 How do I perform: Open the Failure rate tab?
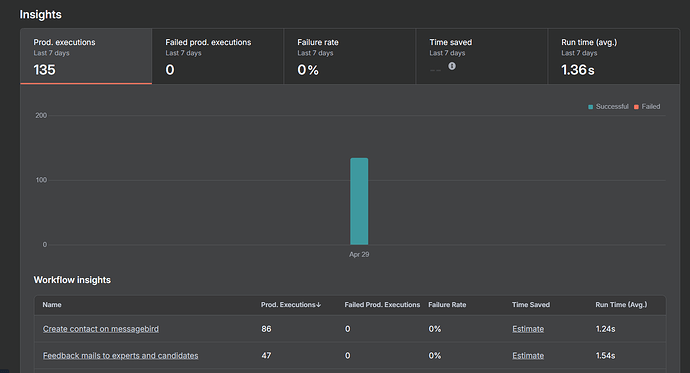[x=350, y=56]
